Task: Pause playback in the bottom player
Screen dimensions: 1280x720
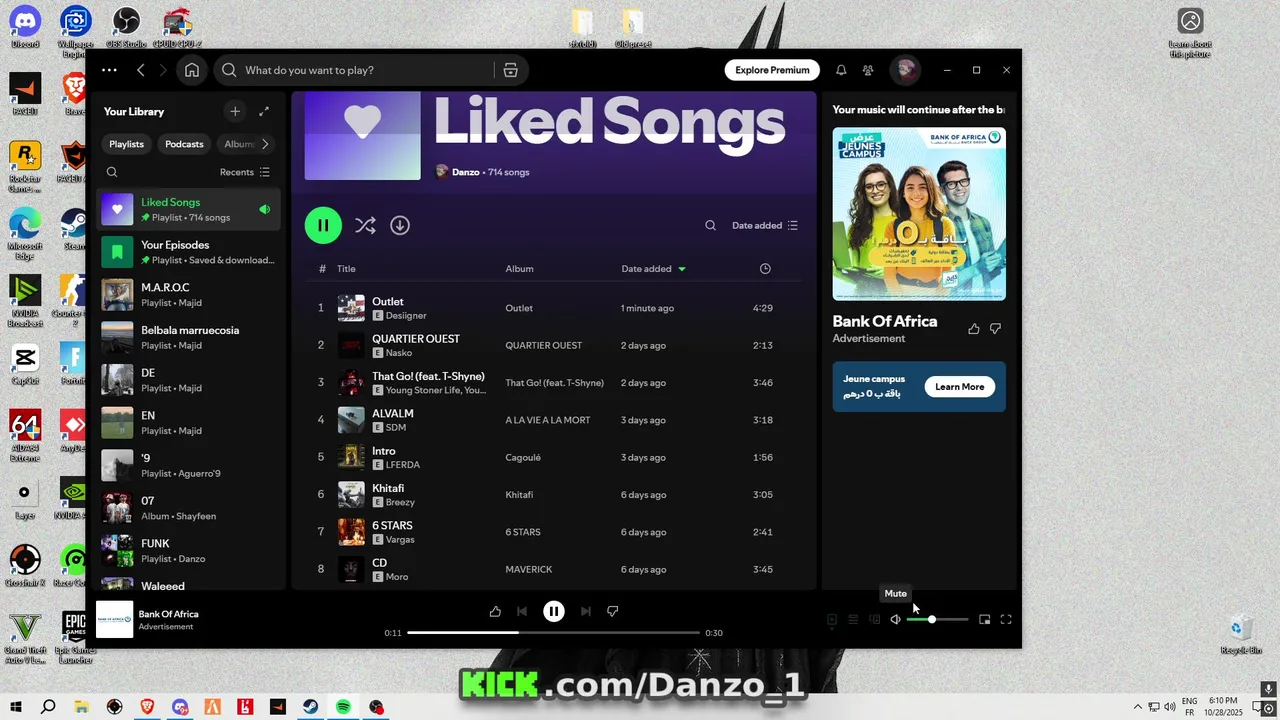Action: [x=554, y=611]
